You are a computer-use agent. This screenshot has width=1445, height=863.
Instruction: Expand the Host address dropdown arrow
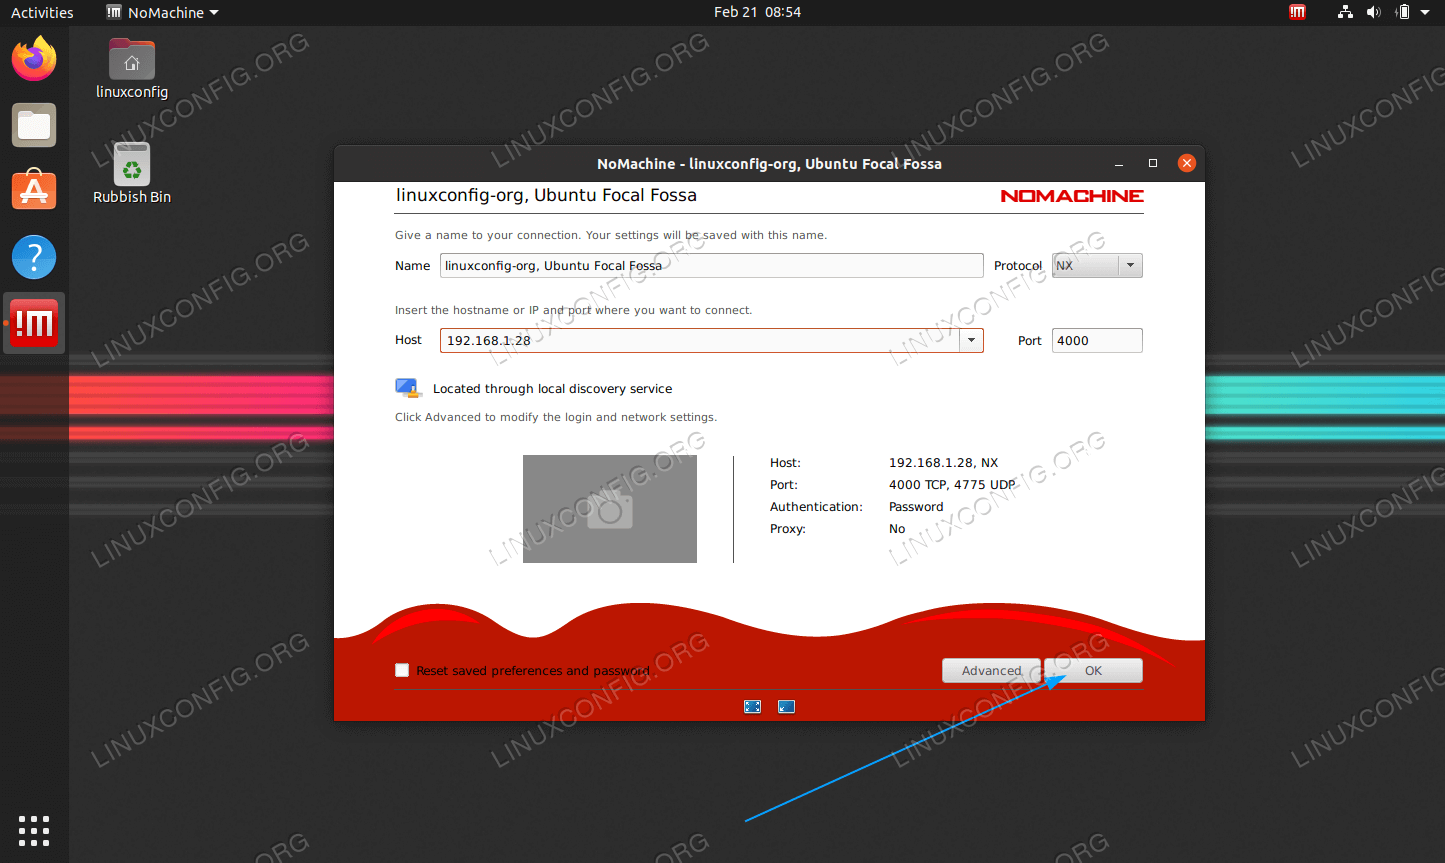(x=971, y=341)
